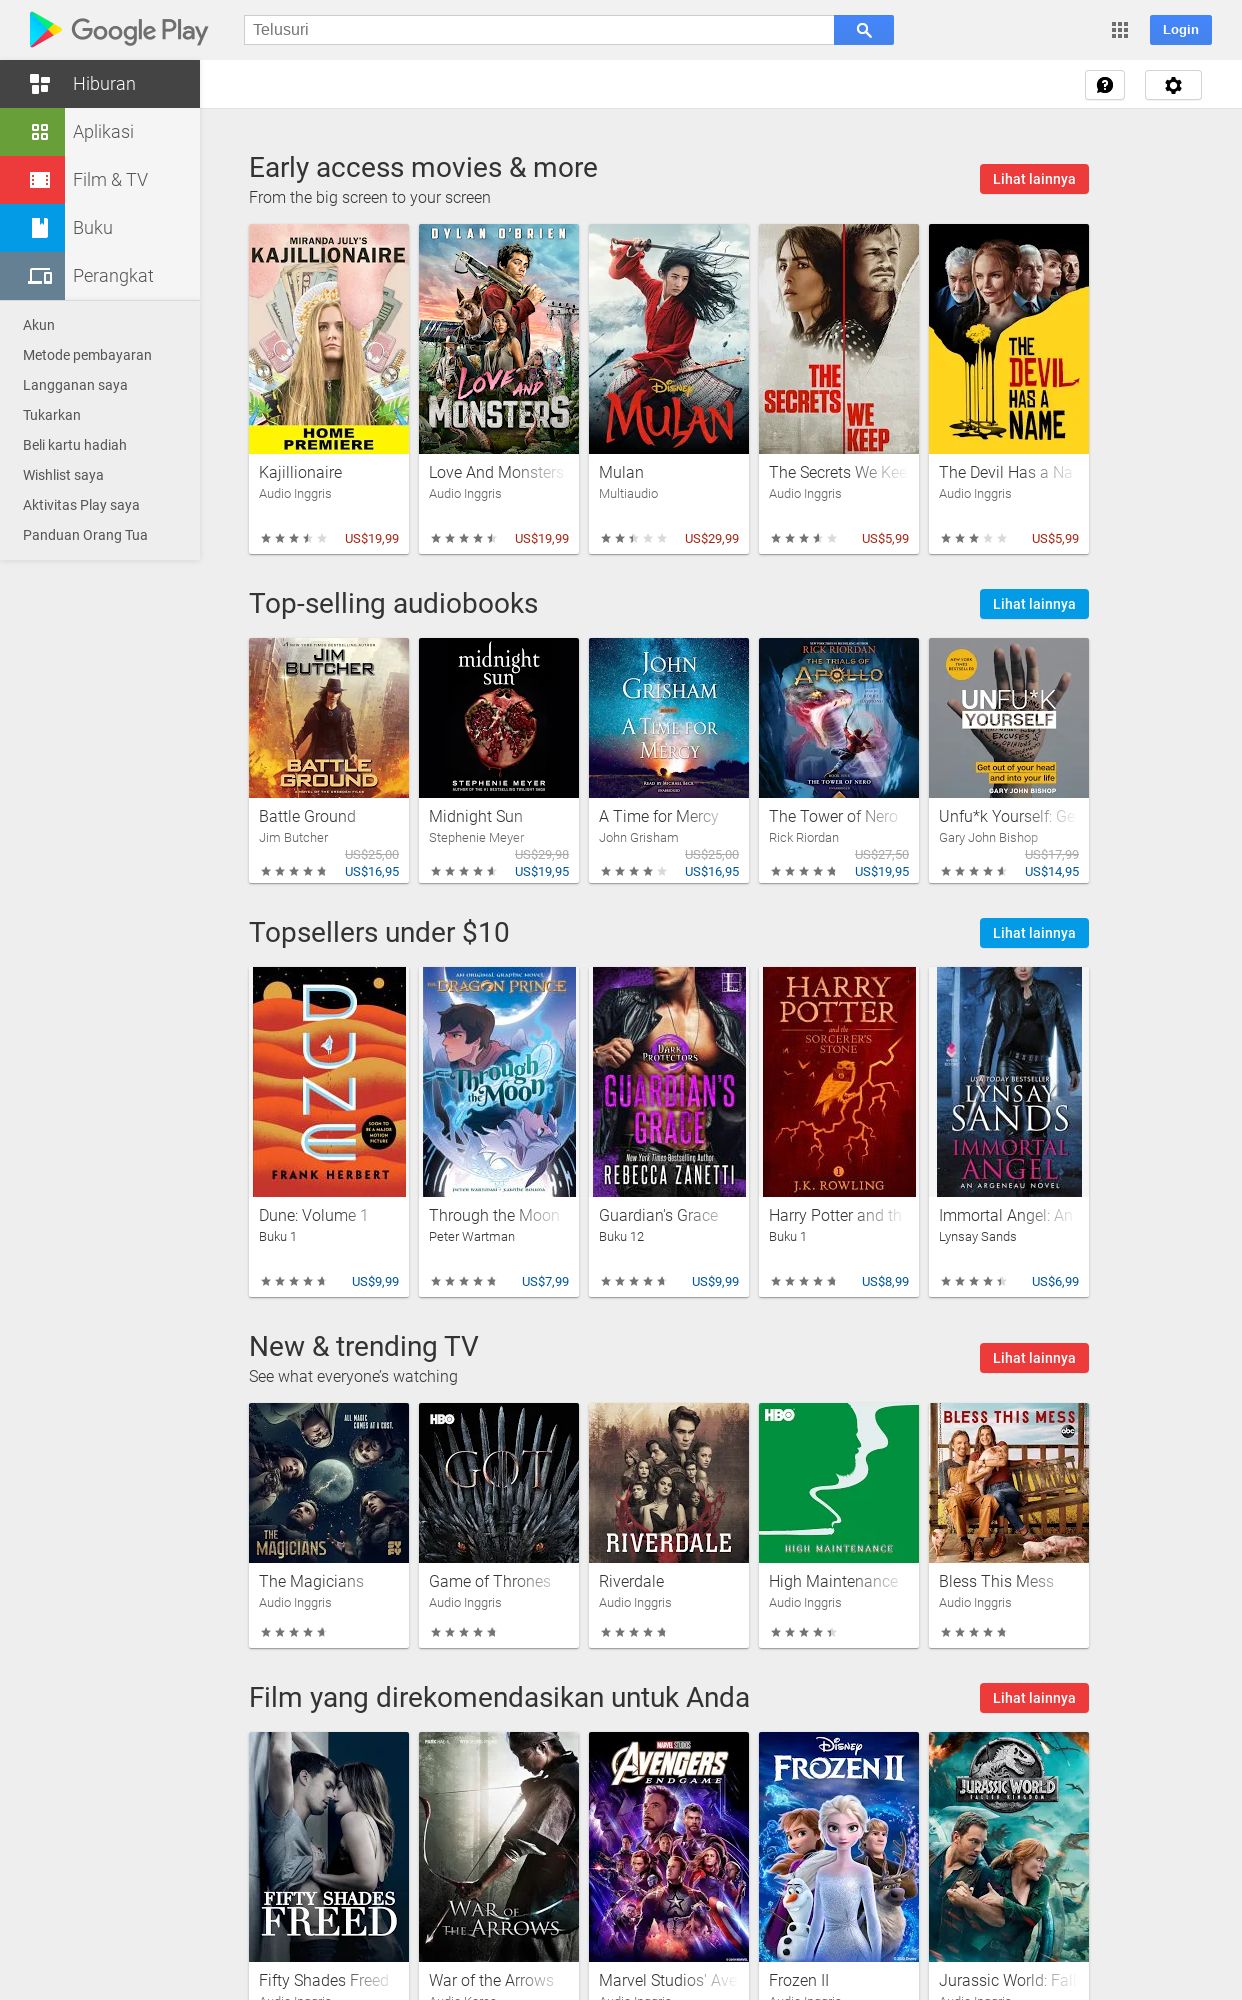Open the Battle Ground audiobook cover

(329, 718)
